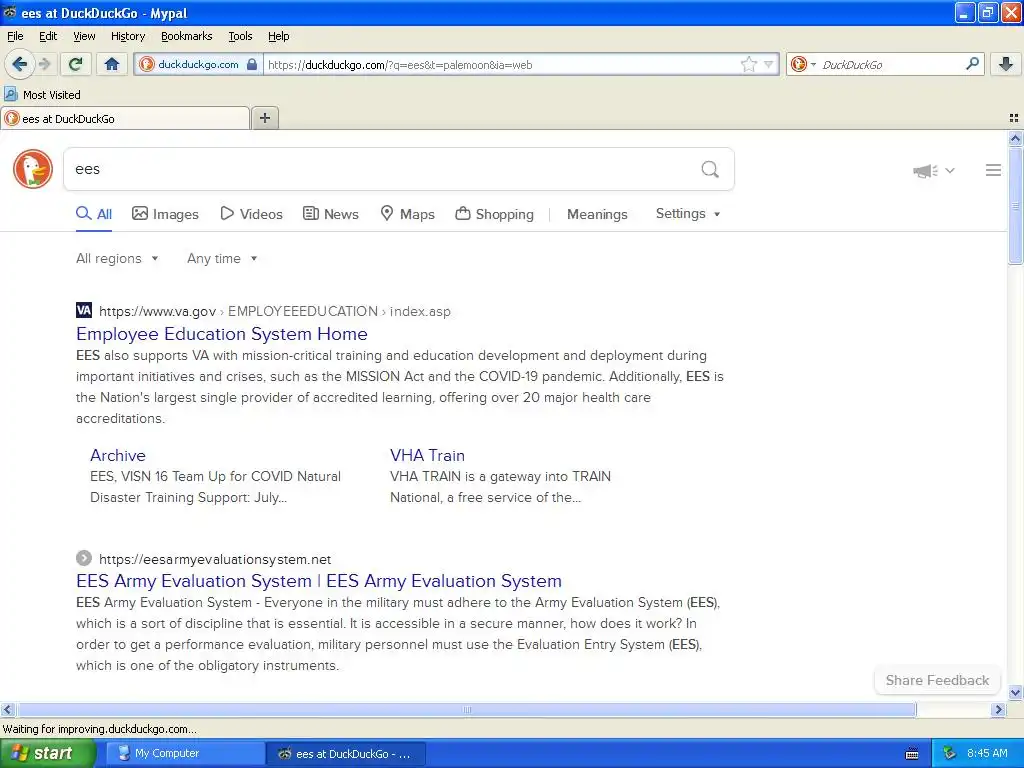Image resolution: width=1024 pixels, height=768 pixels.
Task: Open the search engine selector dropdown
Action: pyautogui.click(x=803, y=64)
